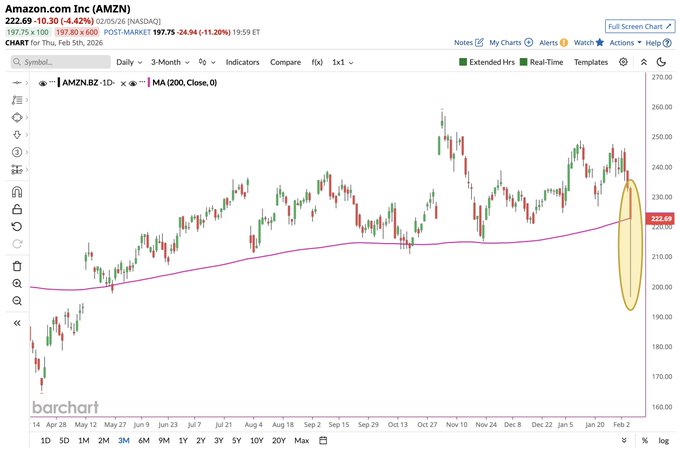Switch to dark mode moon icon
Viewport: 680px width, 453px height.
coord(661,62)
